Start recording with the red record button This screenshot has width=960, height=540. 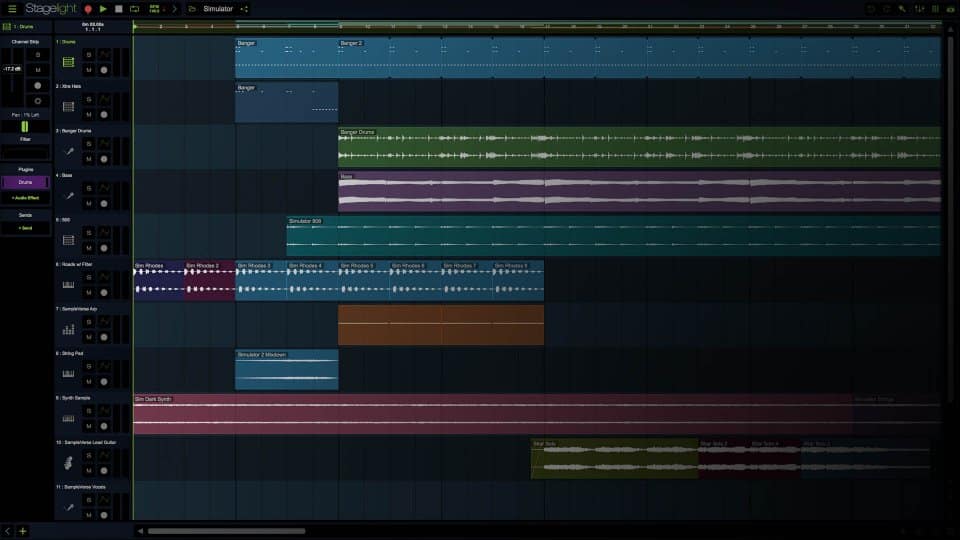88,9
